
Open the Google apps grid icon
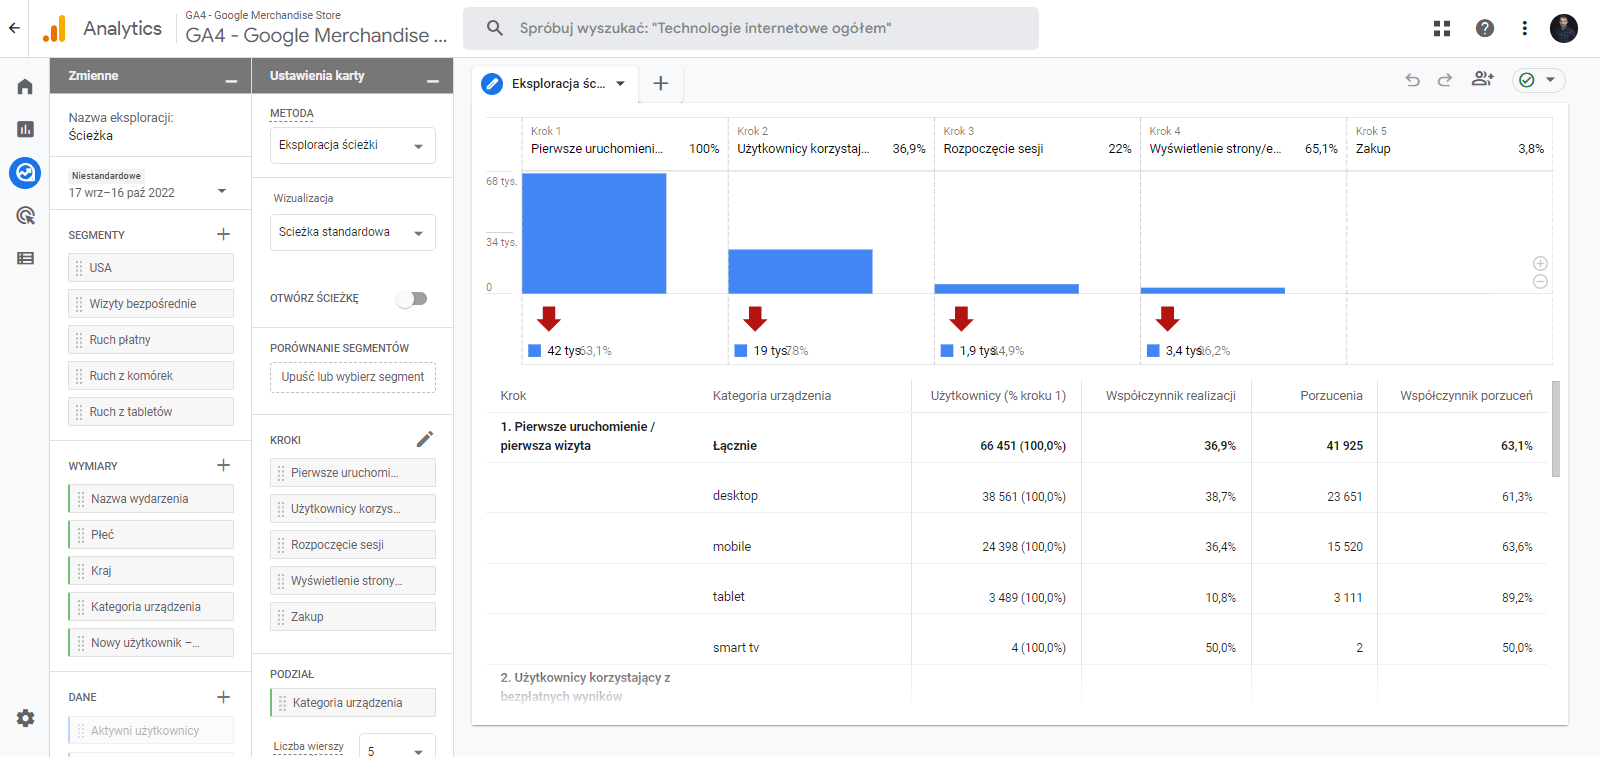point(1441,28)
